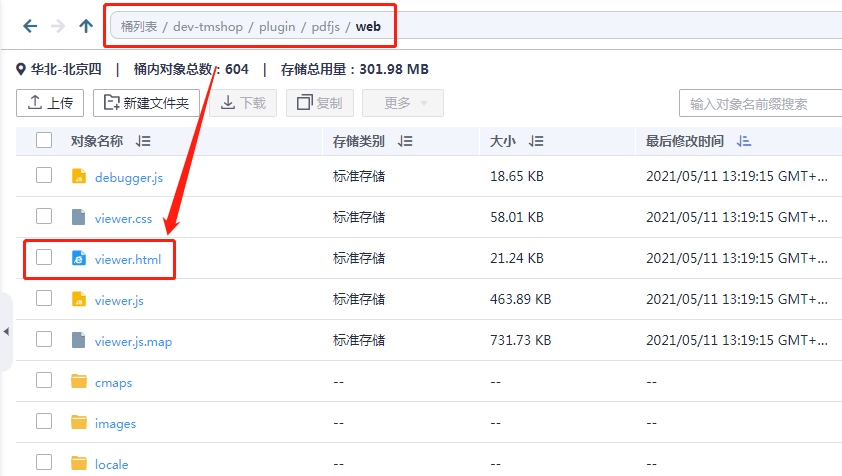Select the 731.73 KB size cell
842x476 pixels.
tap(520, 340)
